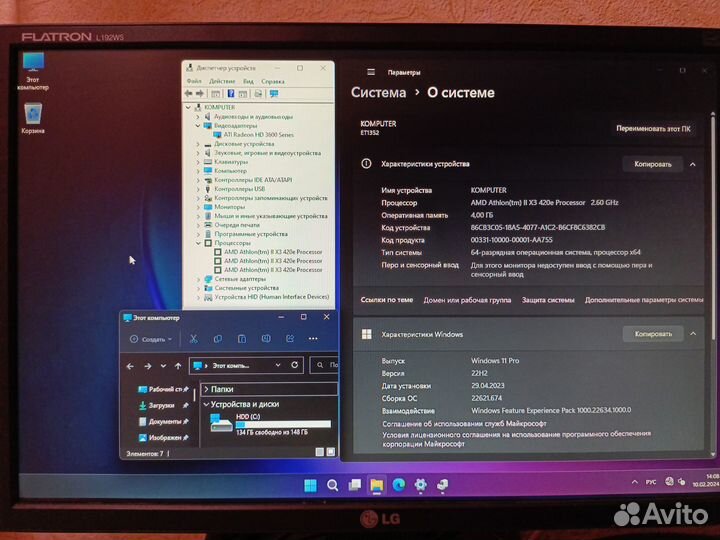Go up one folder level in Explorer
Viewport: 720px width, 540px height.
178,366
